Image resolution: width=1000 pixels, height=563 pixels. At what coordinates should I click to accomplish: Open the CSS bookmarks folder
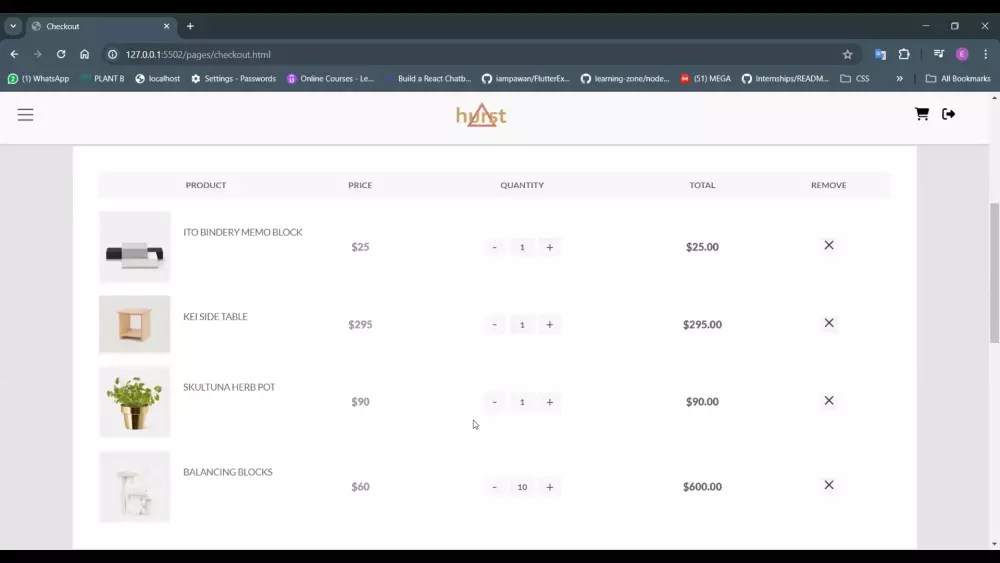[x=855, y=78]
